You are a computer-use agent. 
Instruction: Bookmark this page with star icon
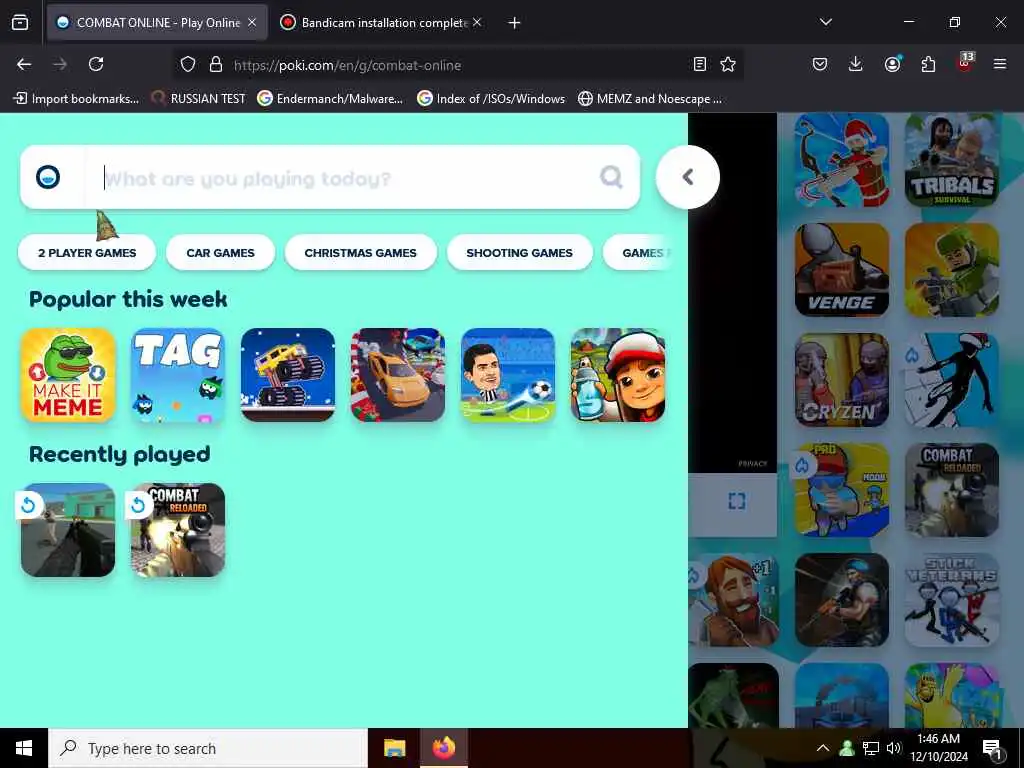coord(728,64)
